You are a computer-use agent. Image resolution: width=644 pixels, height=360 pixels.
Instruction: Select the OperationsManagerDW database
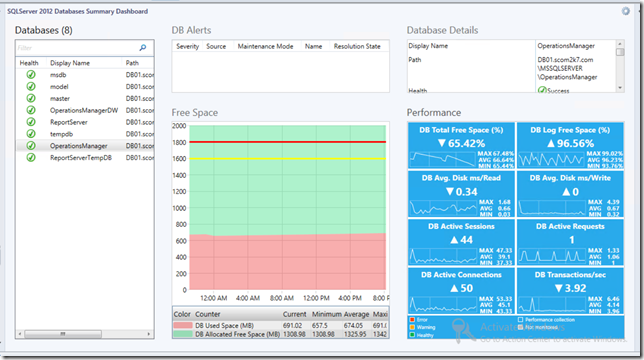tap(85, 110)
